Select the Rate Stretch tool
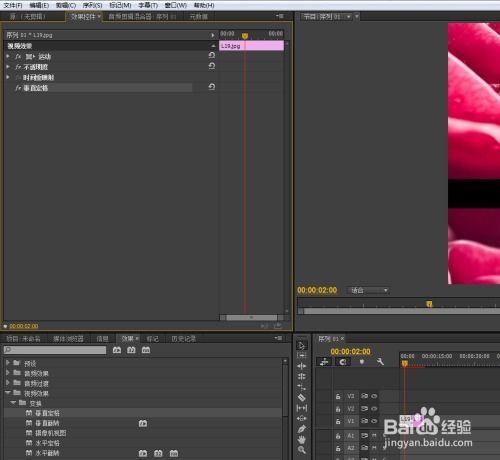Screen dimensions: 500x460 pyautogui.click(x=301, y=387)
